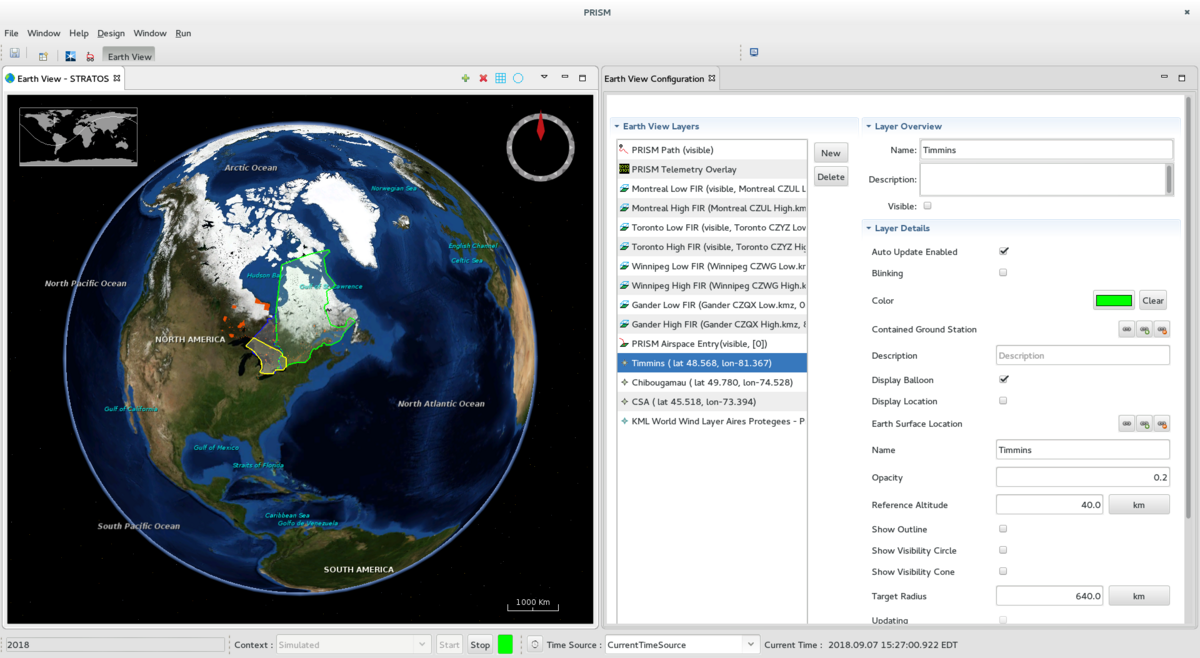The width and height of the screenshot is (1200, 658).
Task: Click the Save icon in the main toolbar
Action: point(14,52)
